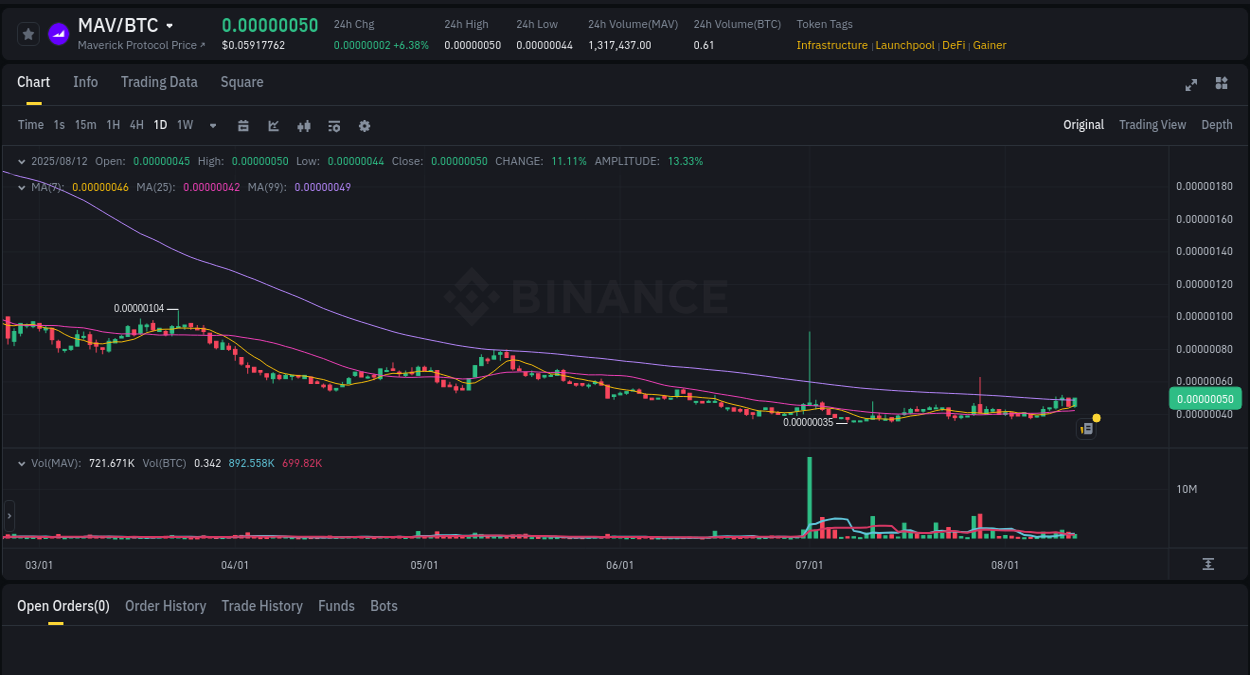Collapse the Vol(MAV) indicator panel chevron
This screenshot has width=1250, height=675.
22,463
